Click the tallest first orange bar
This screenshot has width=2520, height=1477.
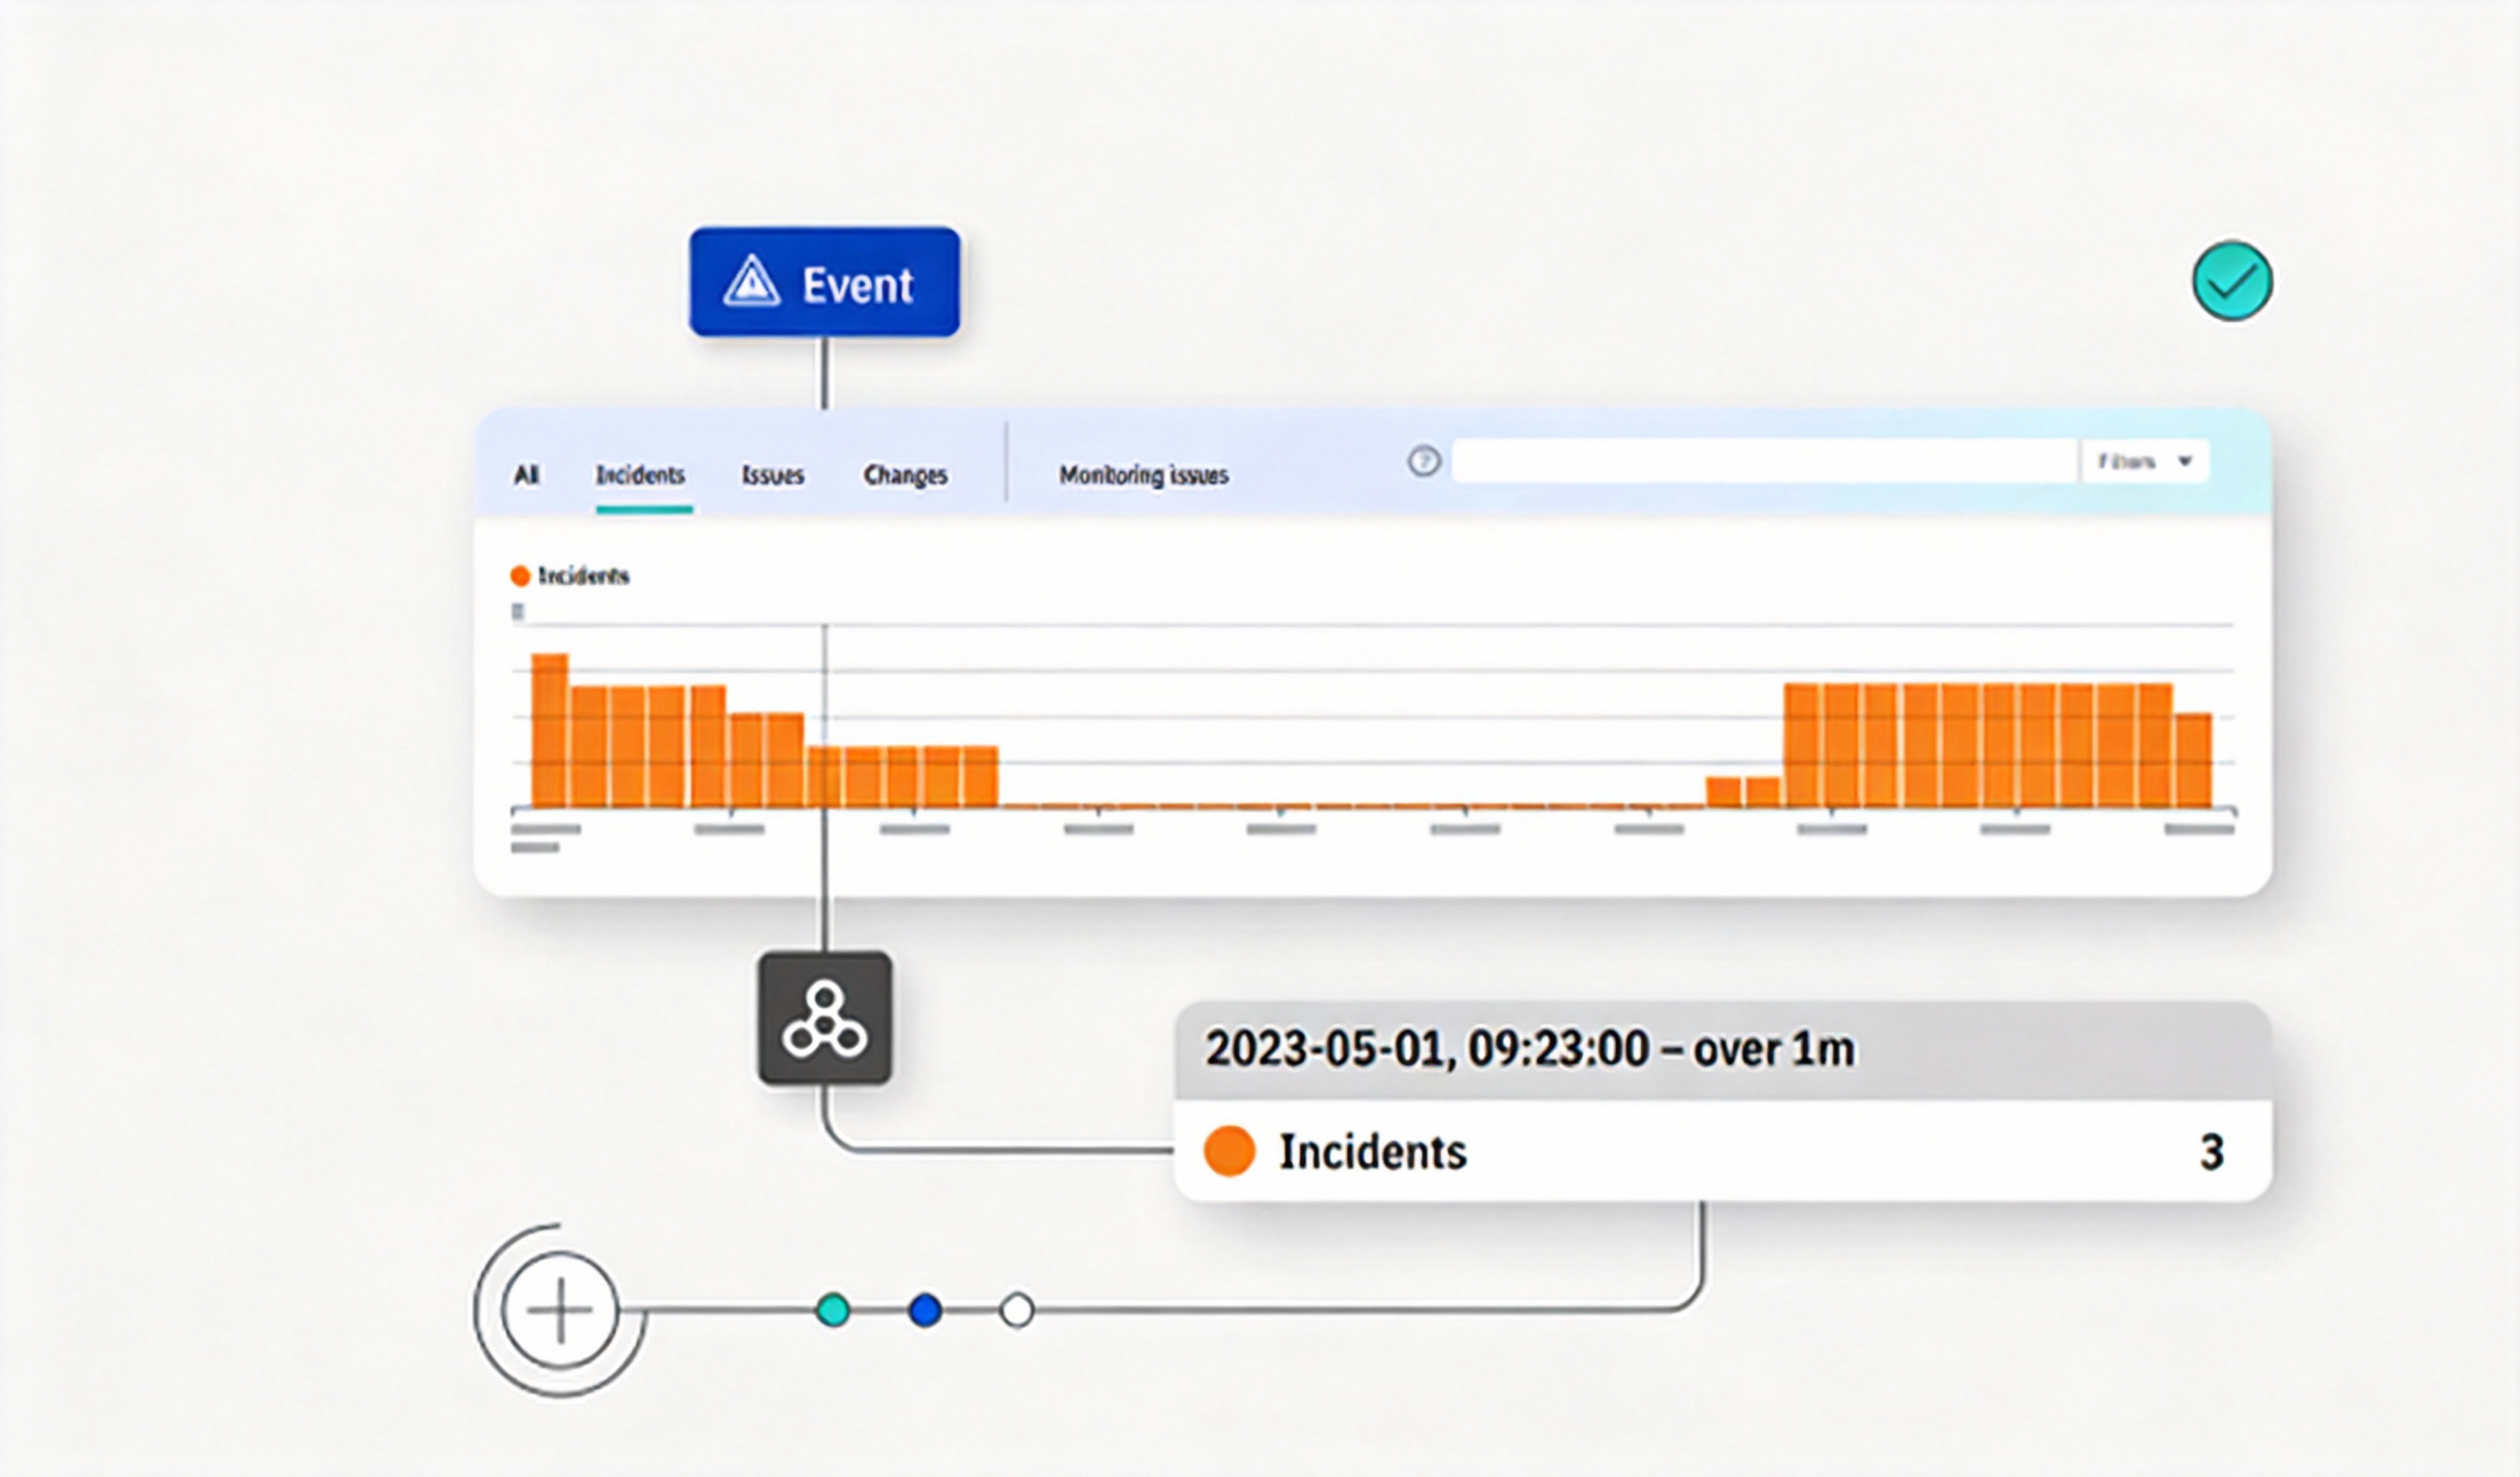coord(550,730)
